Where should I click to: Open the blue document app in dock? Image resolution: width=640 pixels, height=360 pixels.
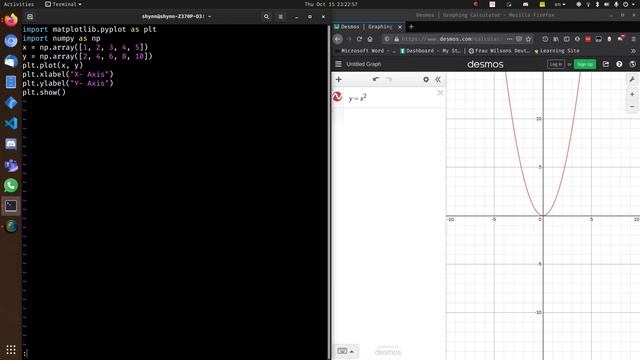click(x=11, y=82)
